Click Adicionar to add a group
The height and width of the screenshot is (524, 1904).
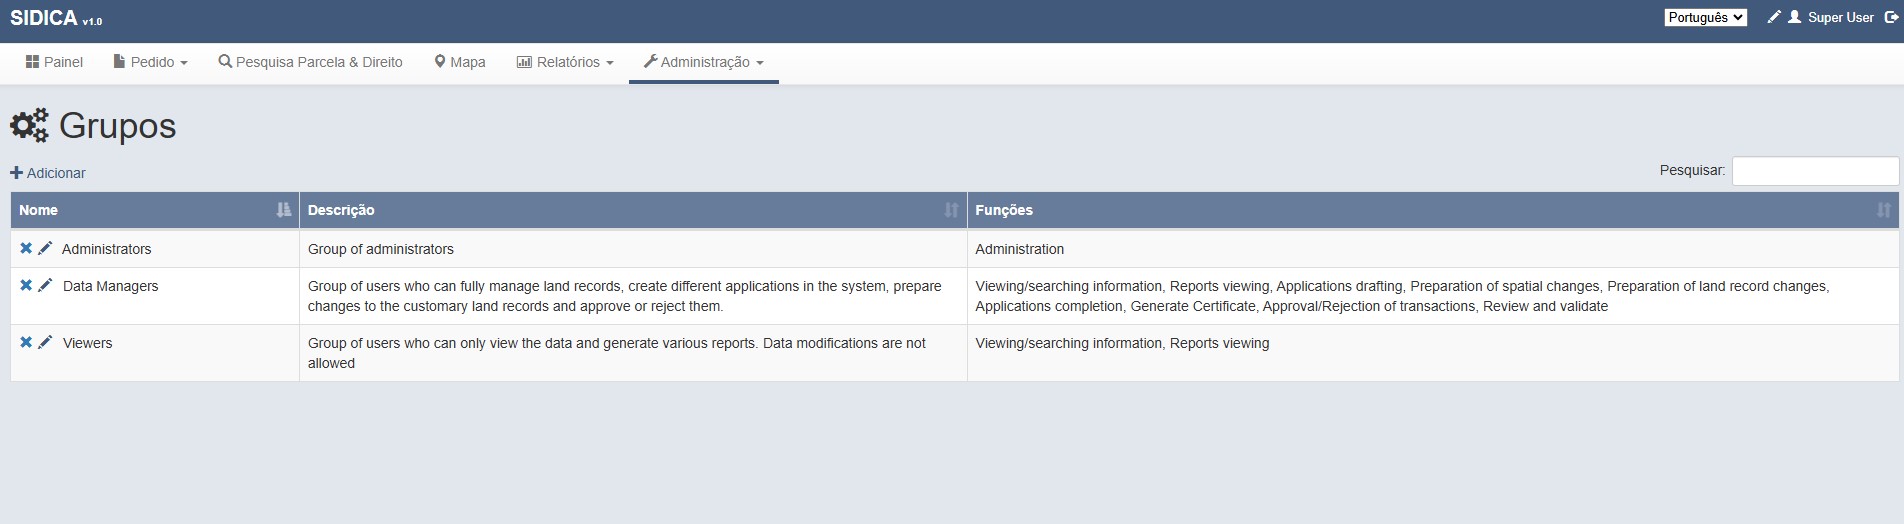48,173
